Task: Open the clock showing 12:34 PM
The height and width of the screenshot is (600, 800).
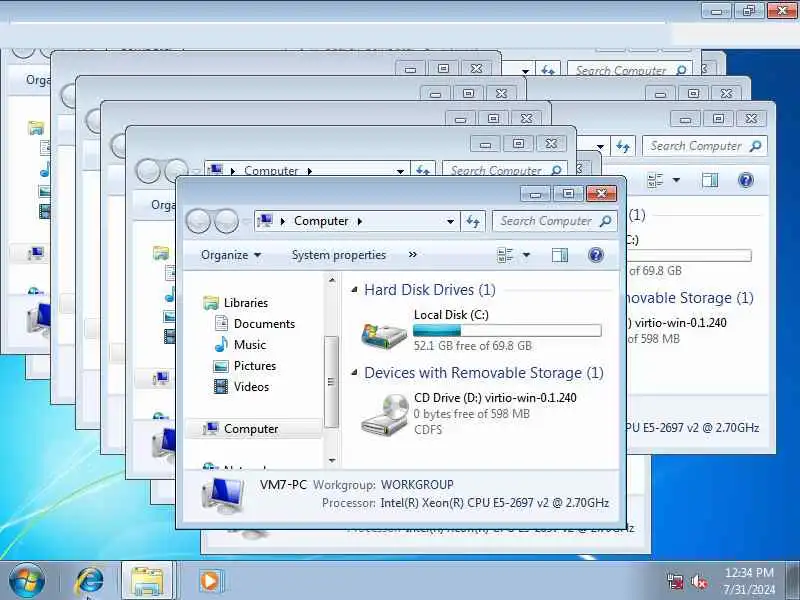Action: point(749,581)
